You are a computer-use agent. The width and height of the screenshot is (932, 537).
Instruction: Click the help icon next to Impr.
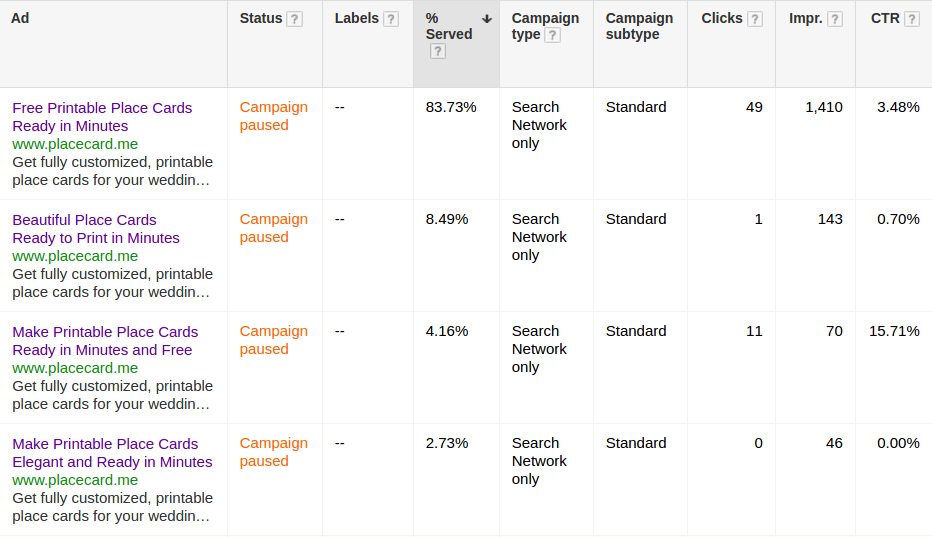point(835,19)
